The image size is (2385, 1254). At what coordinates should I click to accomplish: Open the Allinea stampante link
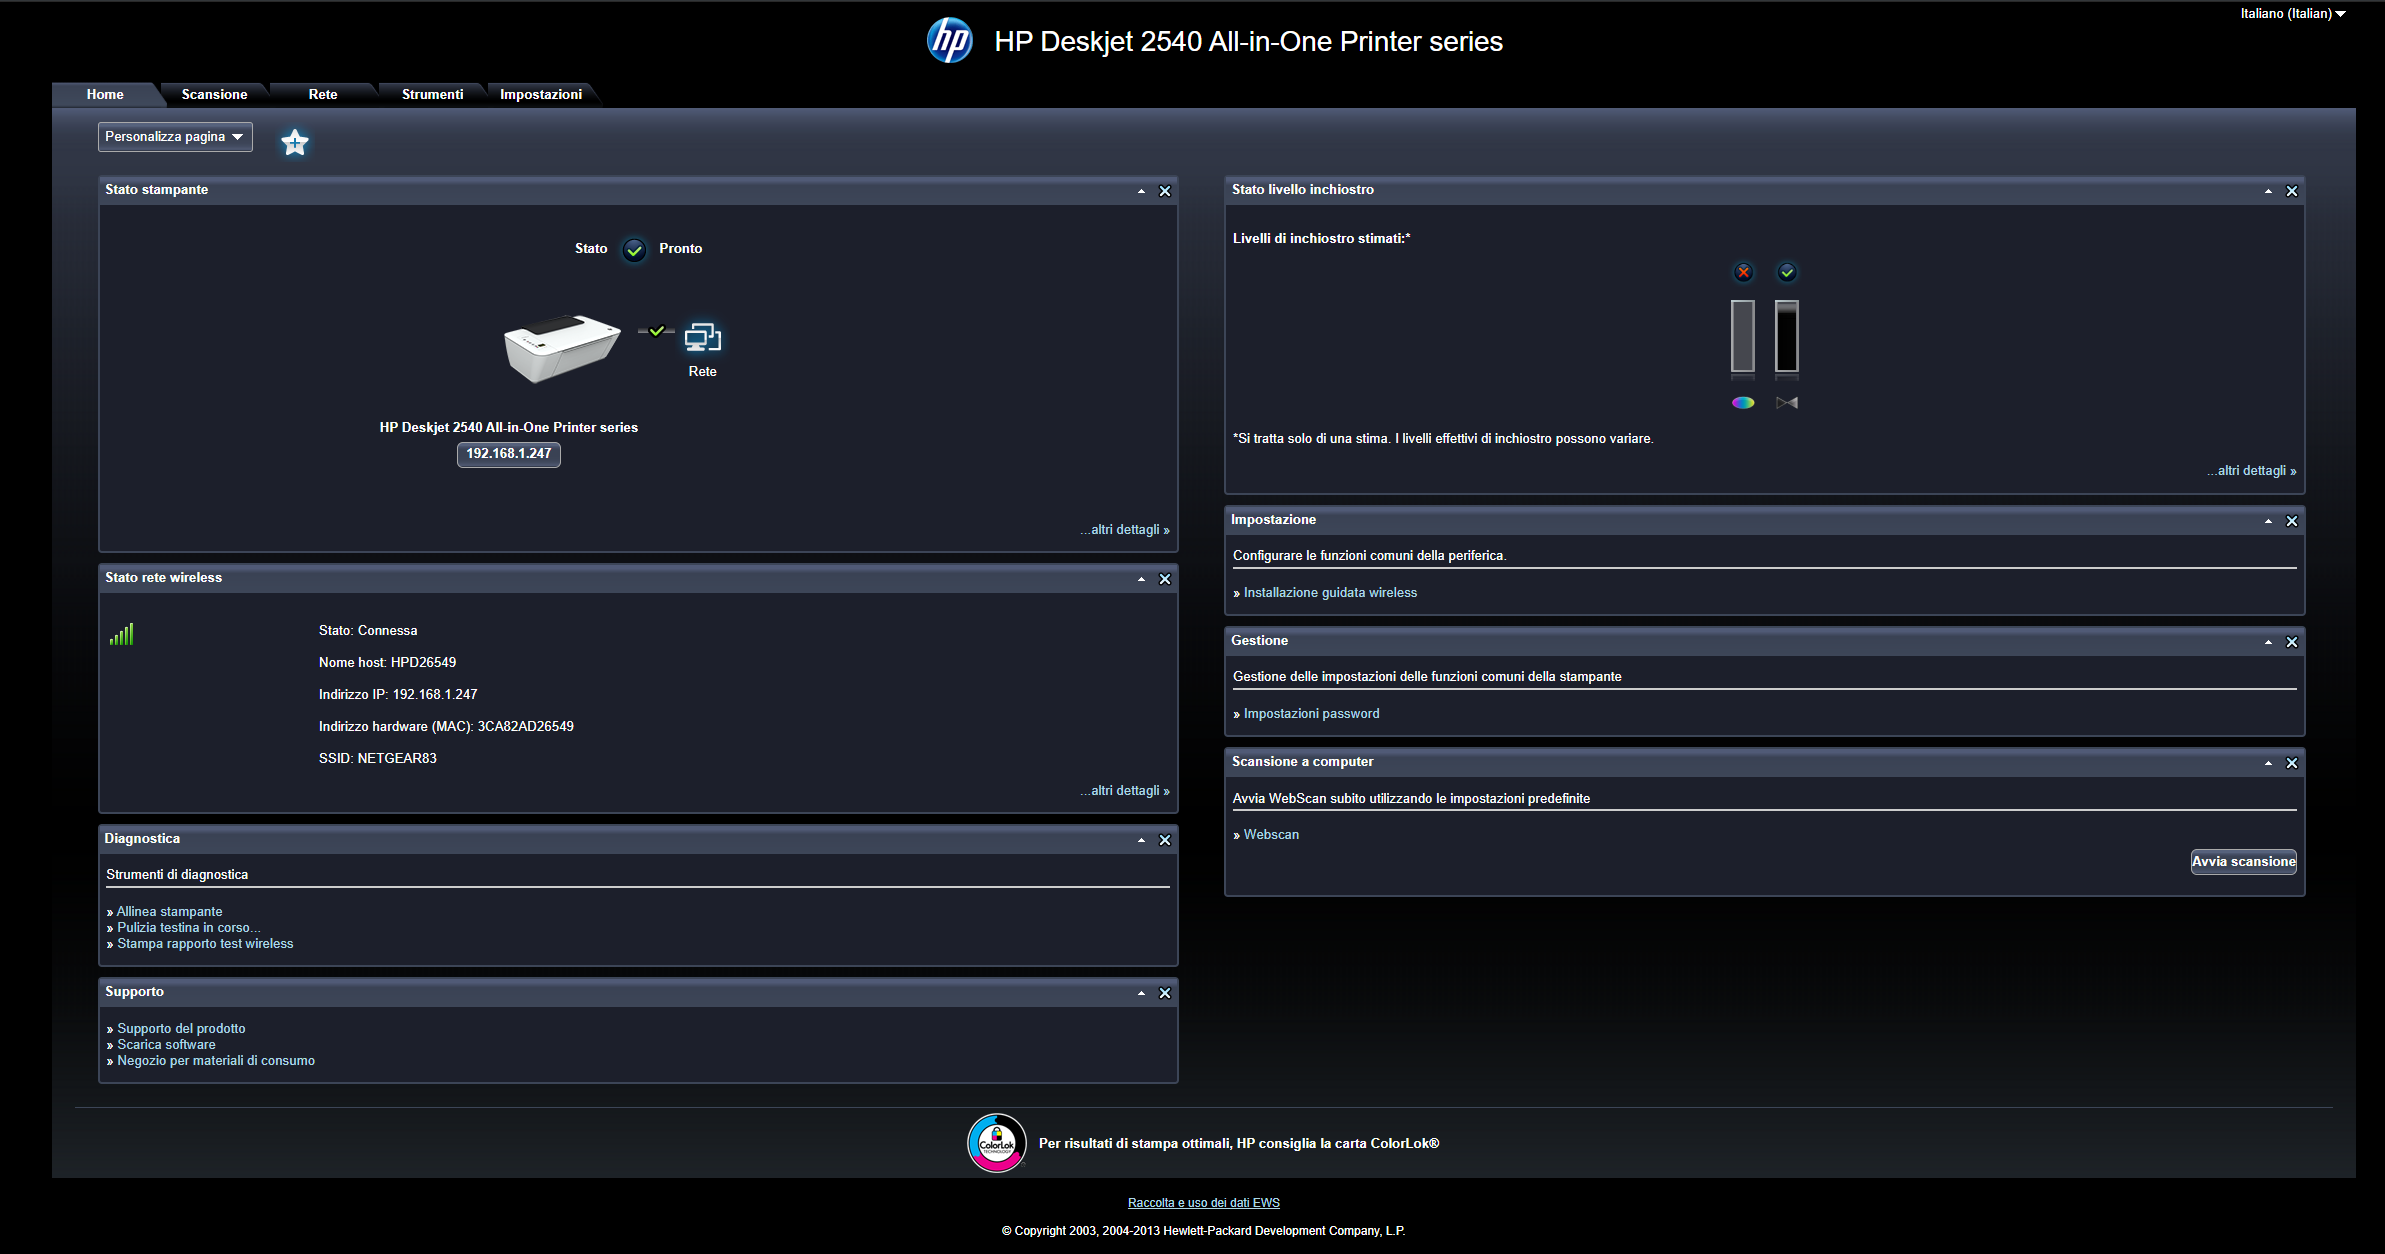[x=169, y=911]
